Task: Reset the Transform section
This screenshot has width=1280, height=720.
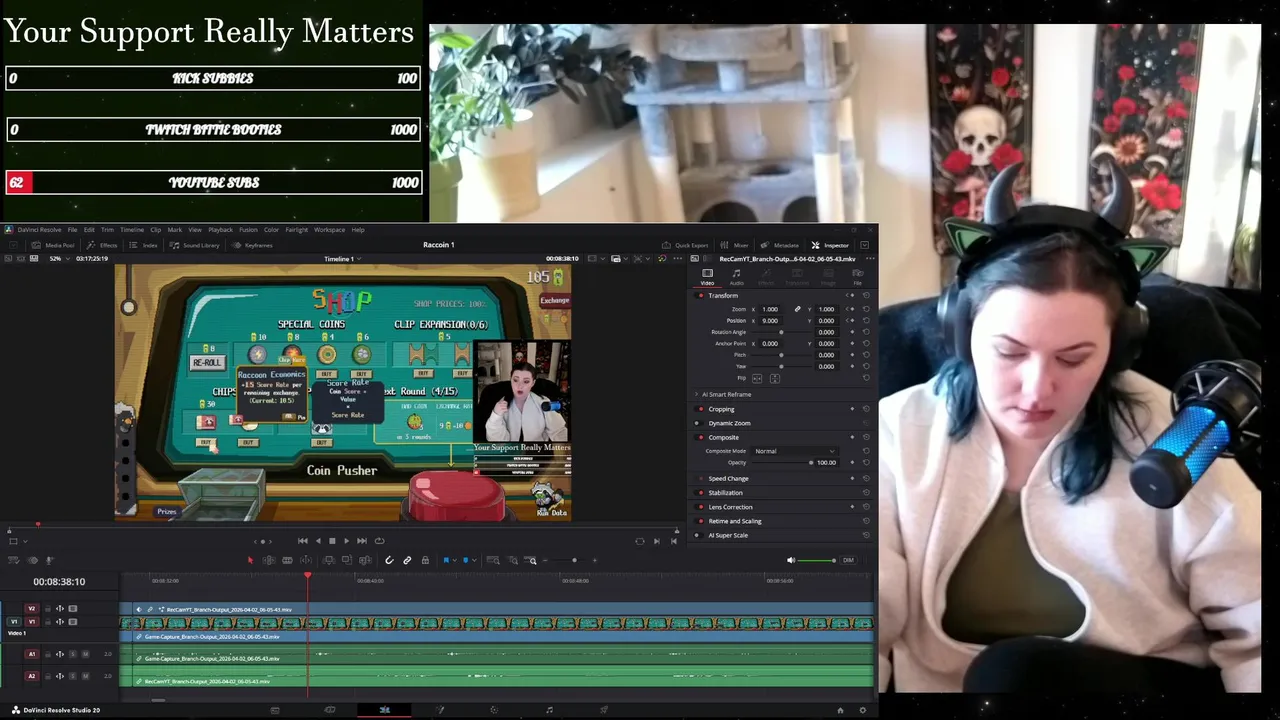Action: click(866, 296)
